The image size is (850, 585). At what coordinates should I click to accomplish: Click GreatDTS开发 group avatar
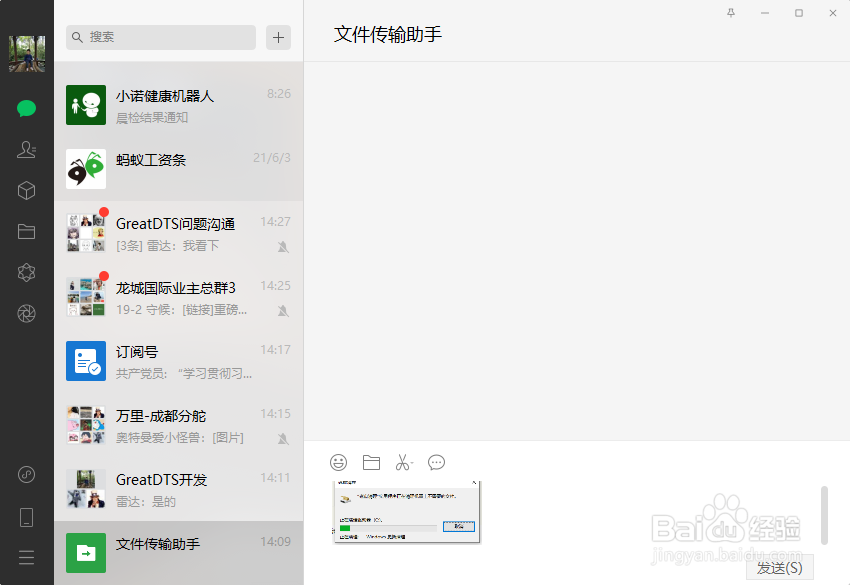click(86, 489)
